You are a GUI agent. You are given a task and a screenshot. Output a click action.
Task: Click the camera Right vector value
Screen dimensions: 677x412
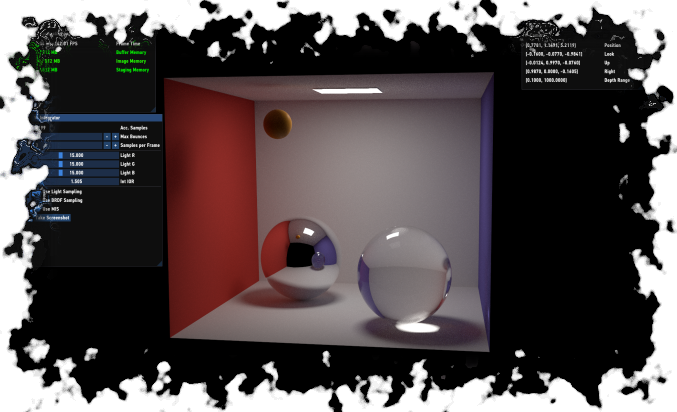pyautogui.click(x=551, y=72)
